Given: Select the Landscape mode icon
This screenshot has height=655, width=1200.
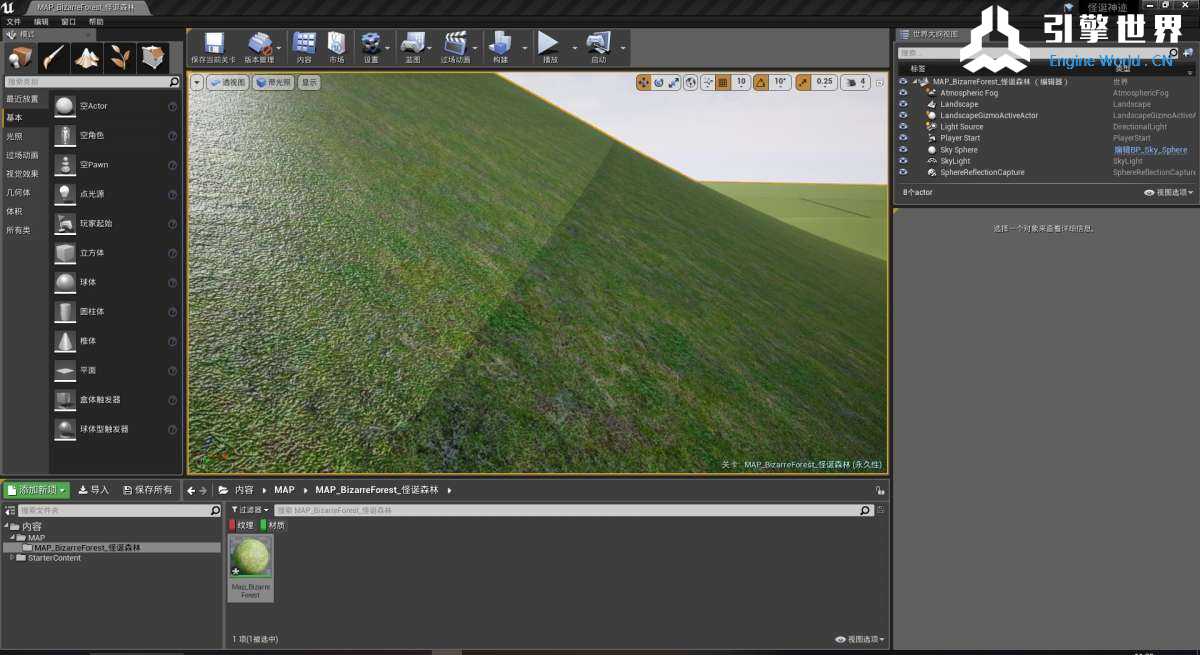Looking at the screenshot, I should (87, 58).
